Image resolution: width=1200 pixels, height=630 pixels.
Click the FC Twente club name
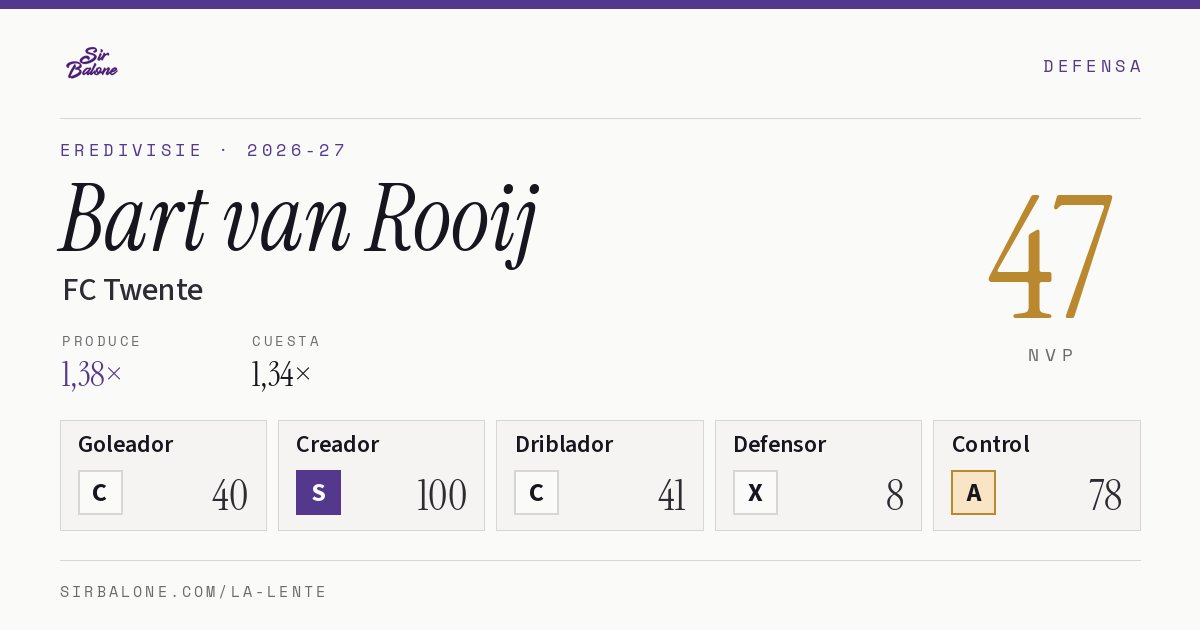point(133,290)
